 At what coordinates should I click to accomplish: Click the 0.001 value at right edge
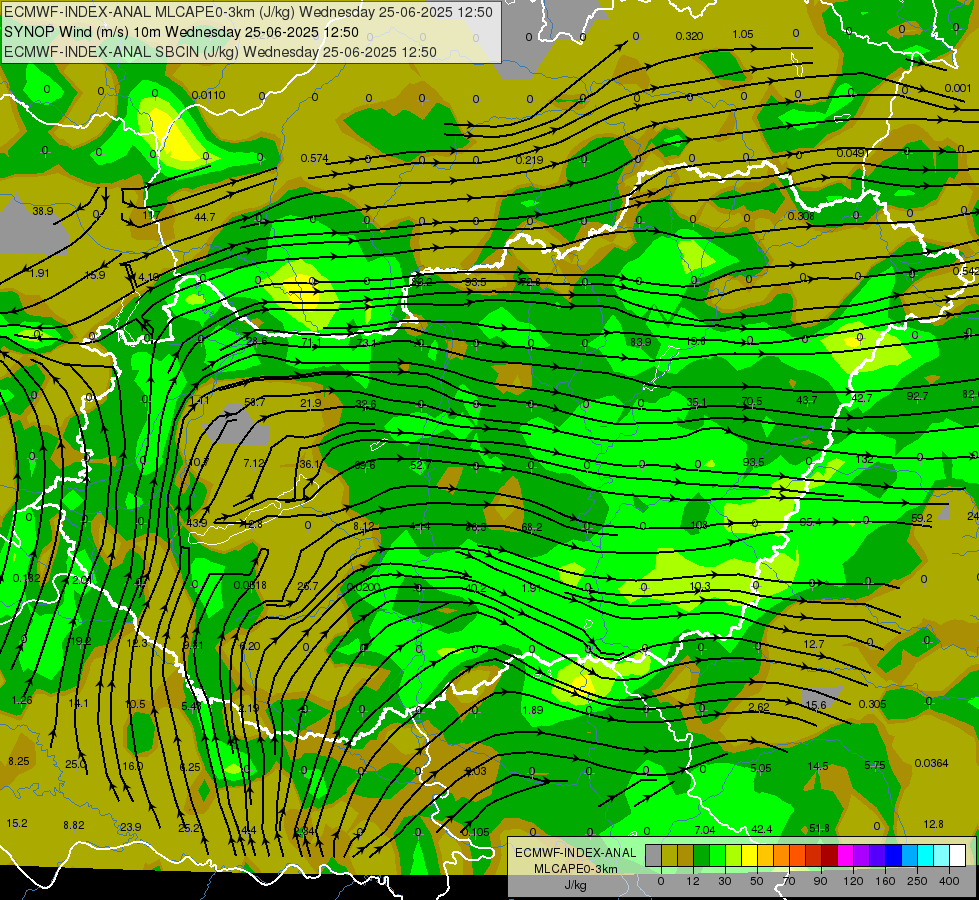point(958,88)
